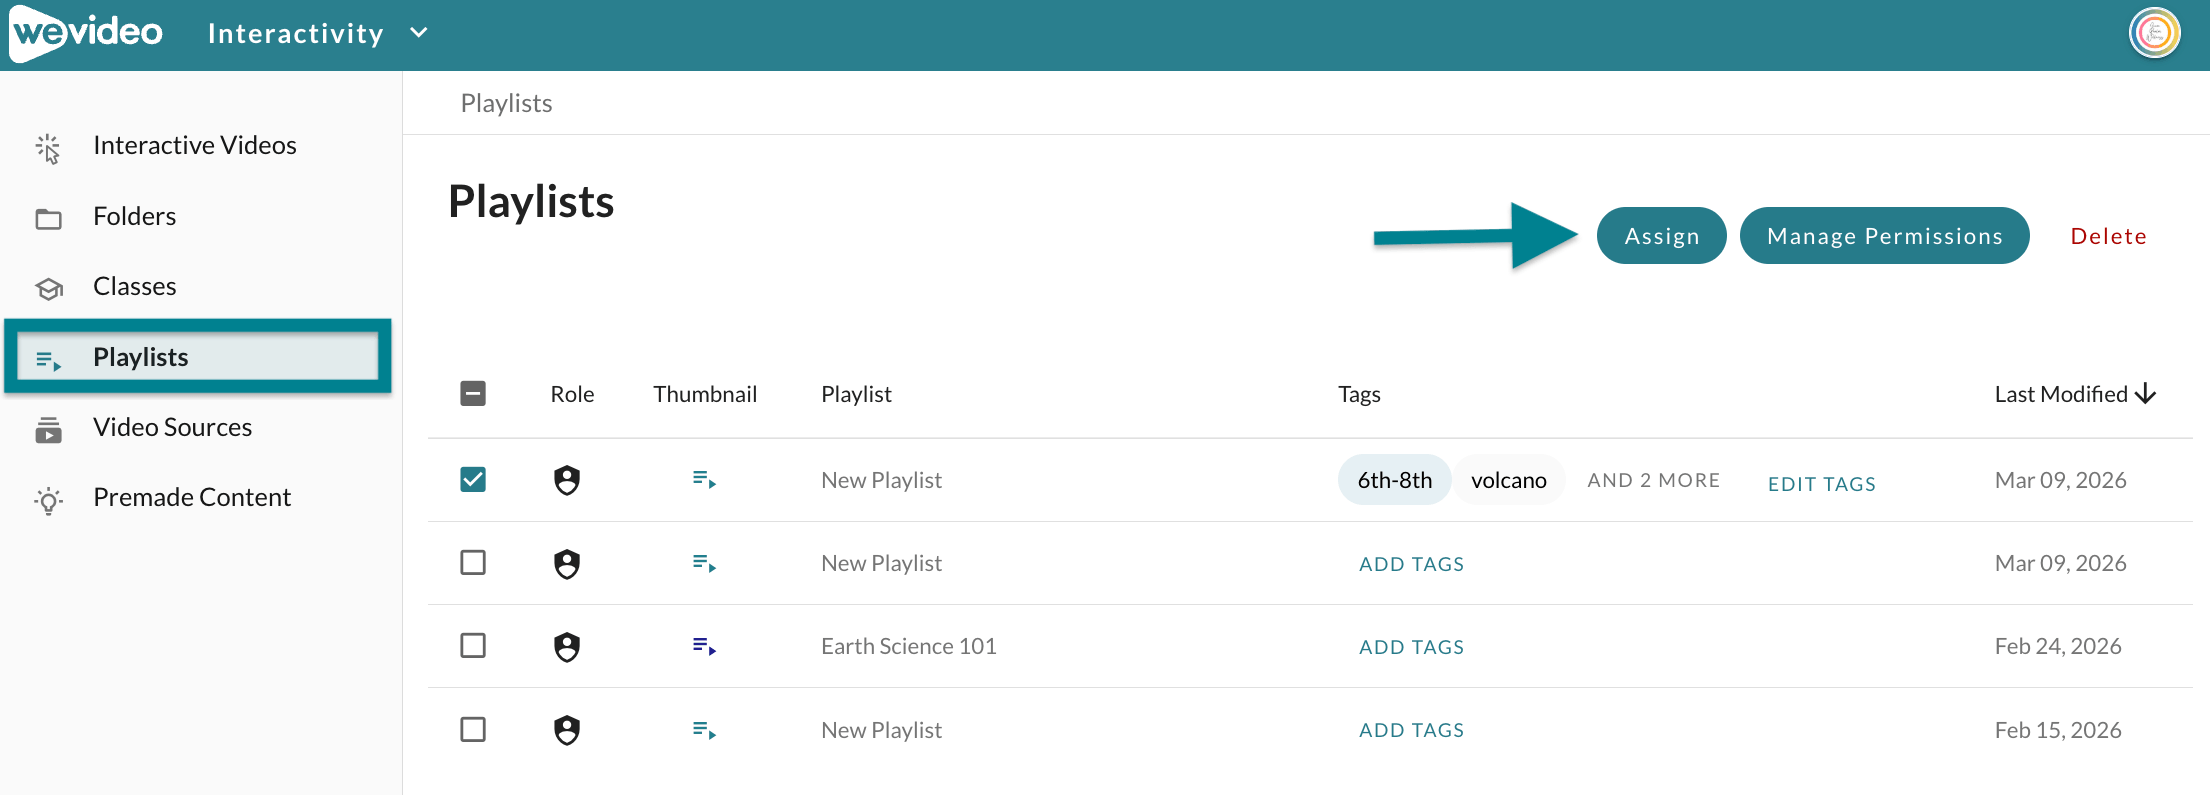2210x795 pixels.
Task: Uncheck the volcano-tagged New Playlist checkbox
Action: click(x=473, y=480)
